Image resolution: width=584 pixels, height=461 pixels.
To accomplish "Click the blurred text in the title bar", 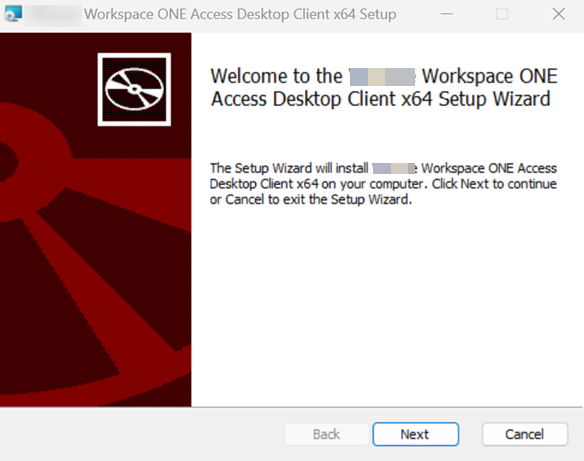I will (53, 15).
